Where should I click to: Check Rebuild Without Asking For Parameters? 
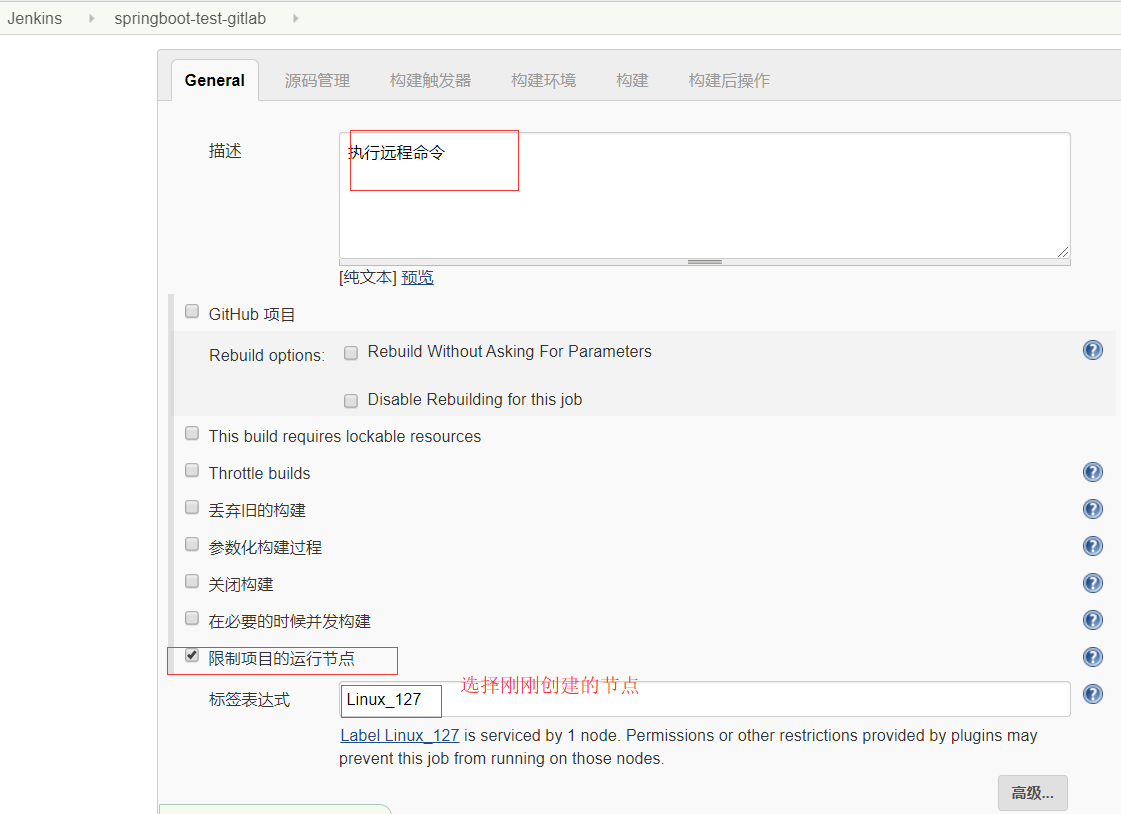pyautogui.click(x=351, y=353)
